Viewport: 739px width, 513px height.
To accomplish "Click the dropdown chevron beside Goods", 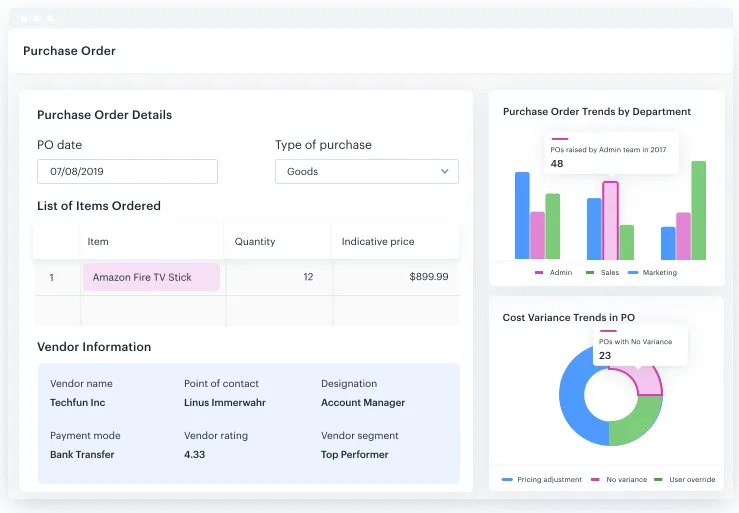I will [445, 171].
